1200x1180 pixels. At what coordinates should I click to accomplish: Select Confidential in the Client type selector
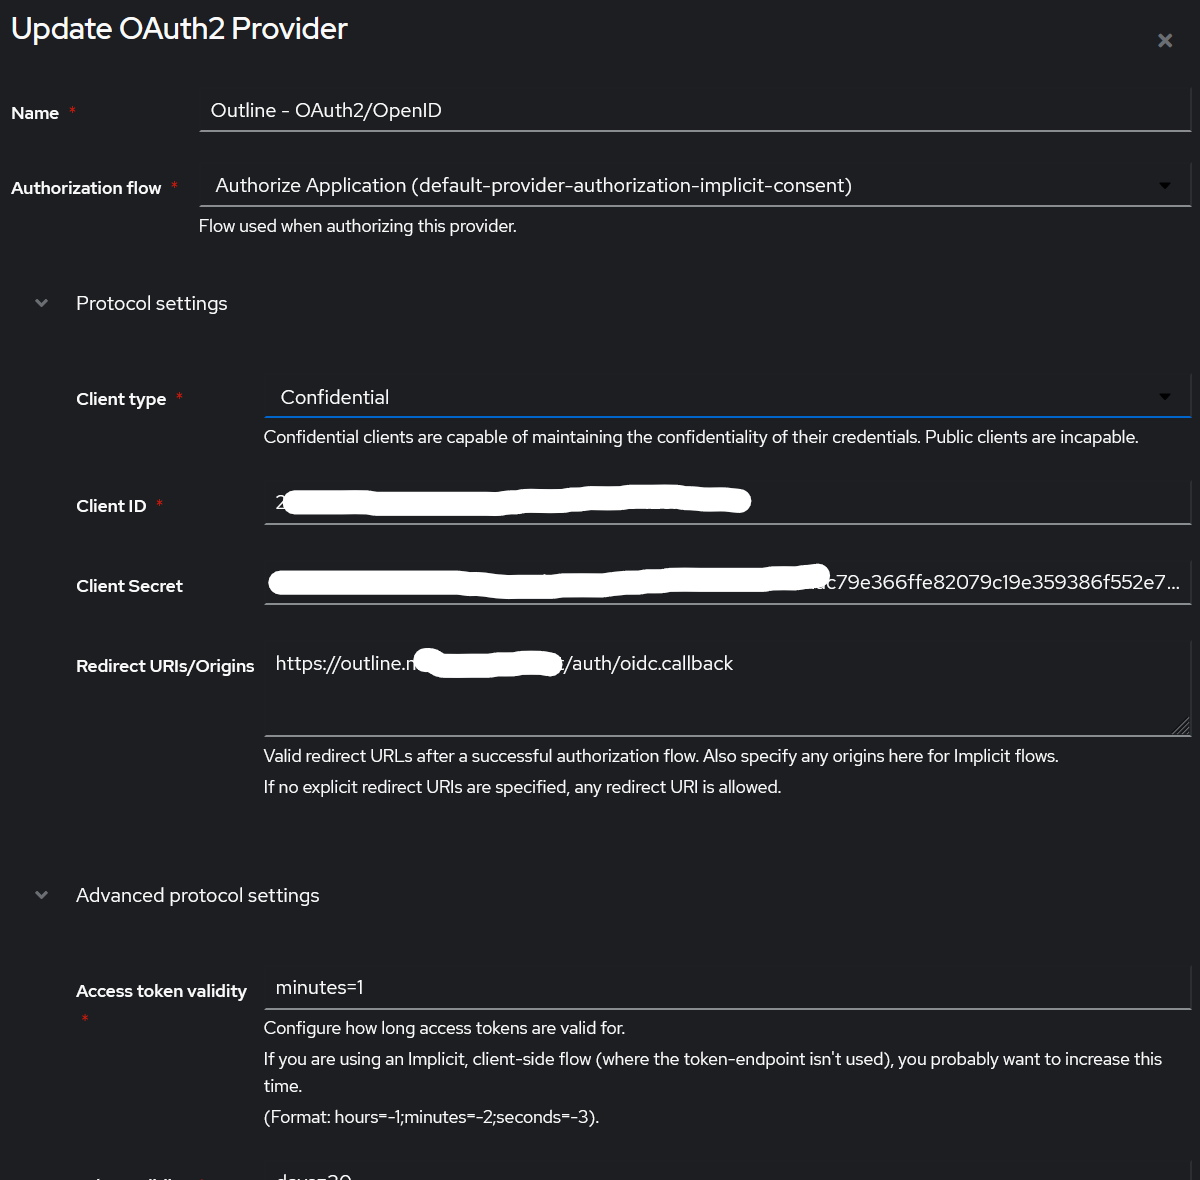pos(700,397)
